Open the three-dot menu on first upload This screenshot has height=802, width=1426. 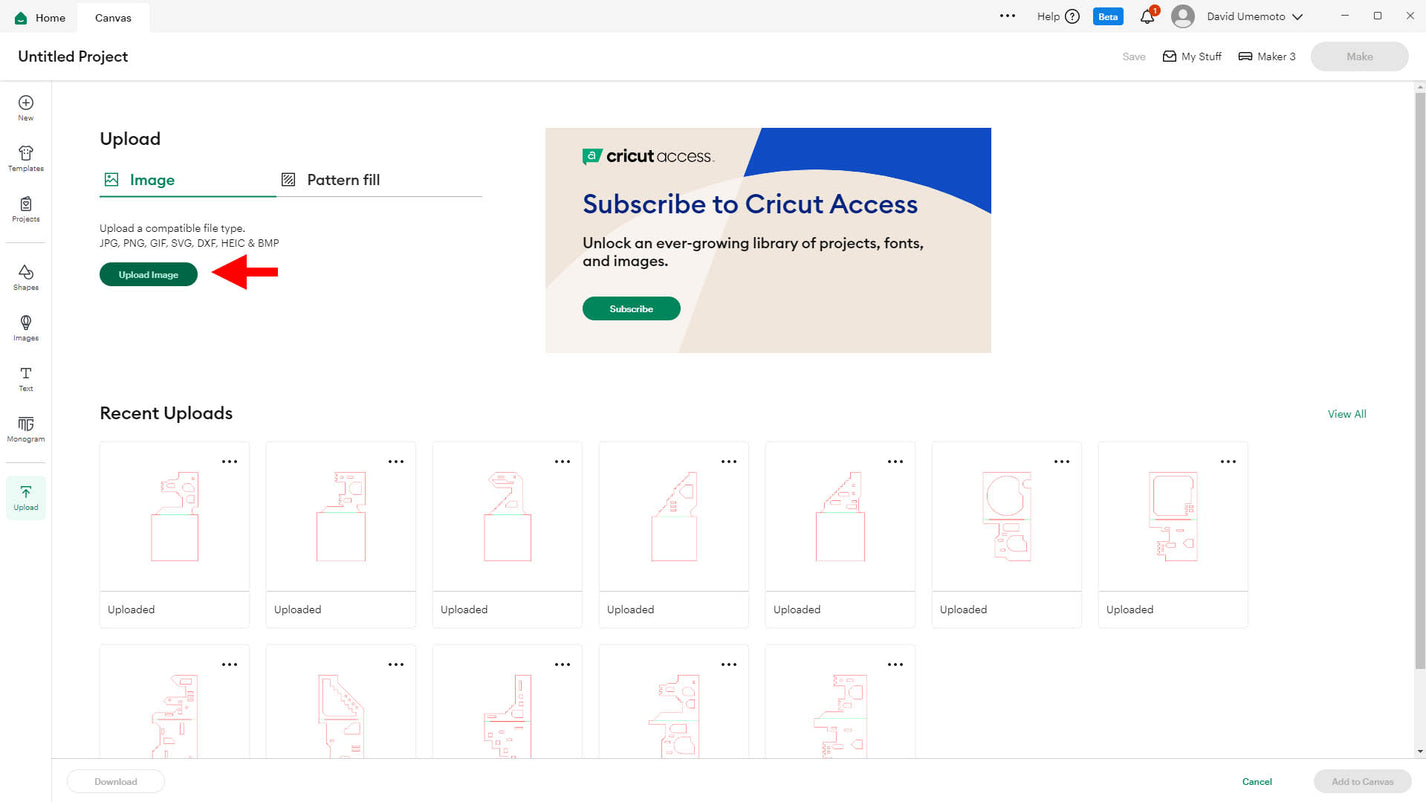pos(230,462)
